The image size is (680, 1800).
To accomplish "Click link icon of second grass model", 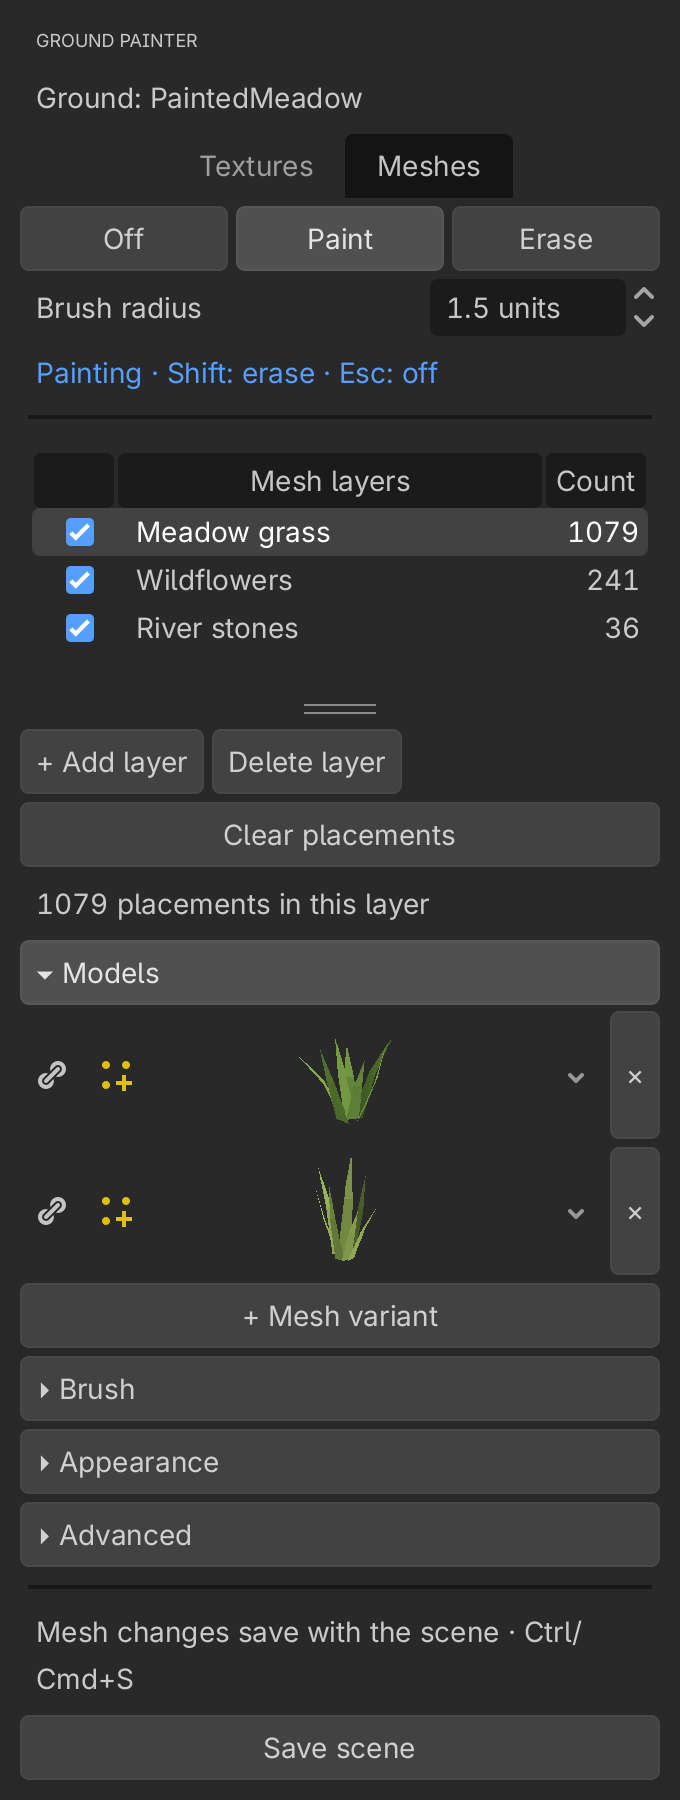I will [52, 1211].
